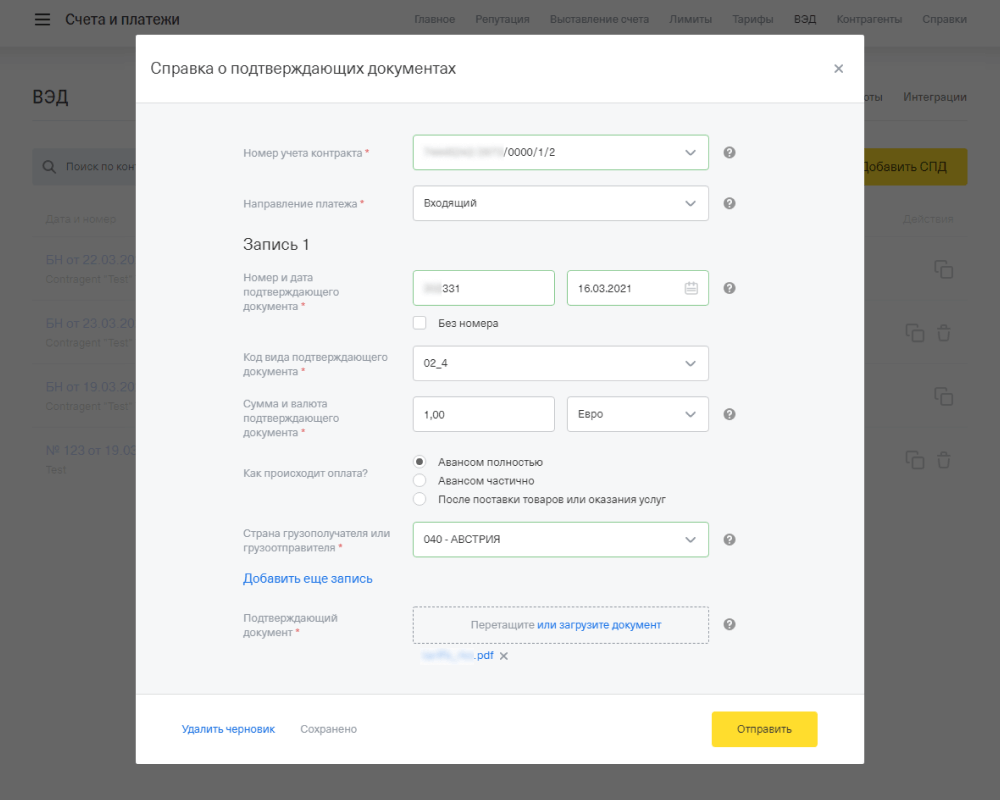Click help icon next to document date

729,288
